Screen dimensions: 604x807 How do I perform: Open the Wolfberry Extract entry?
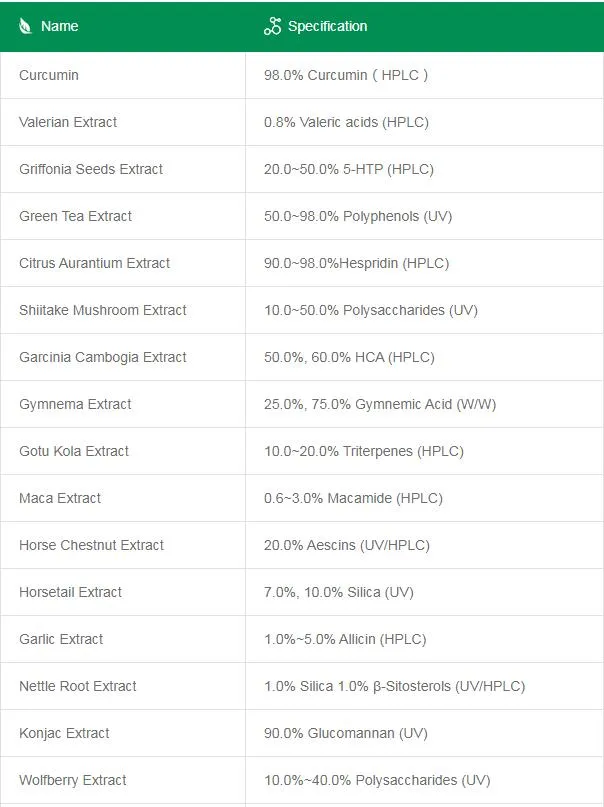coord(73,780)
